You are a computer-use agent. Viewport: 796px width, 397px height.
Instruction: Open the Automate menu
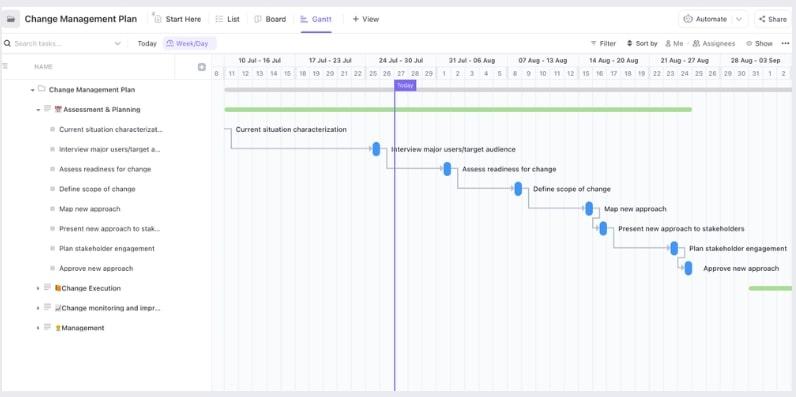[706, 19]
